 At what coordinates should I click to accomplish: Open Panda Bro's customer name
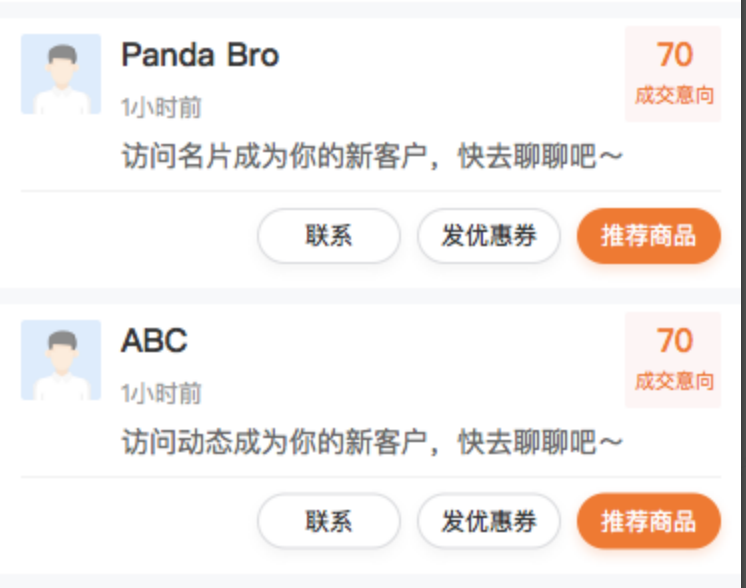[x=200, y=55]
